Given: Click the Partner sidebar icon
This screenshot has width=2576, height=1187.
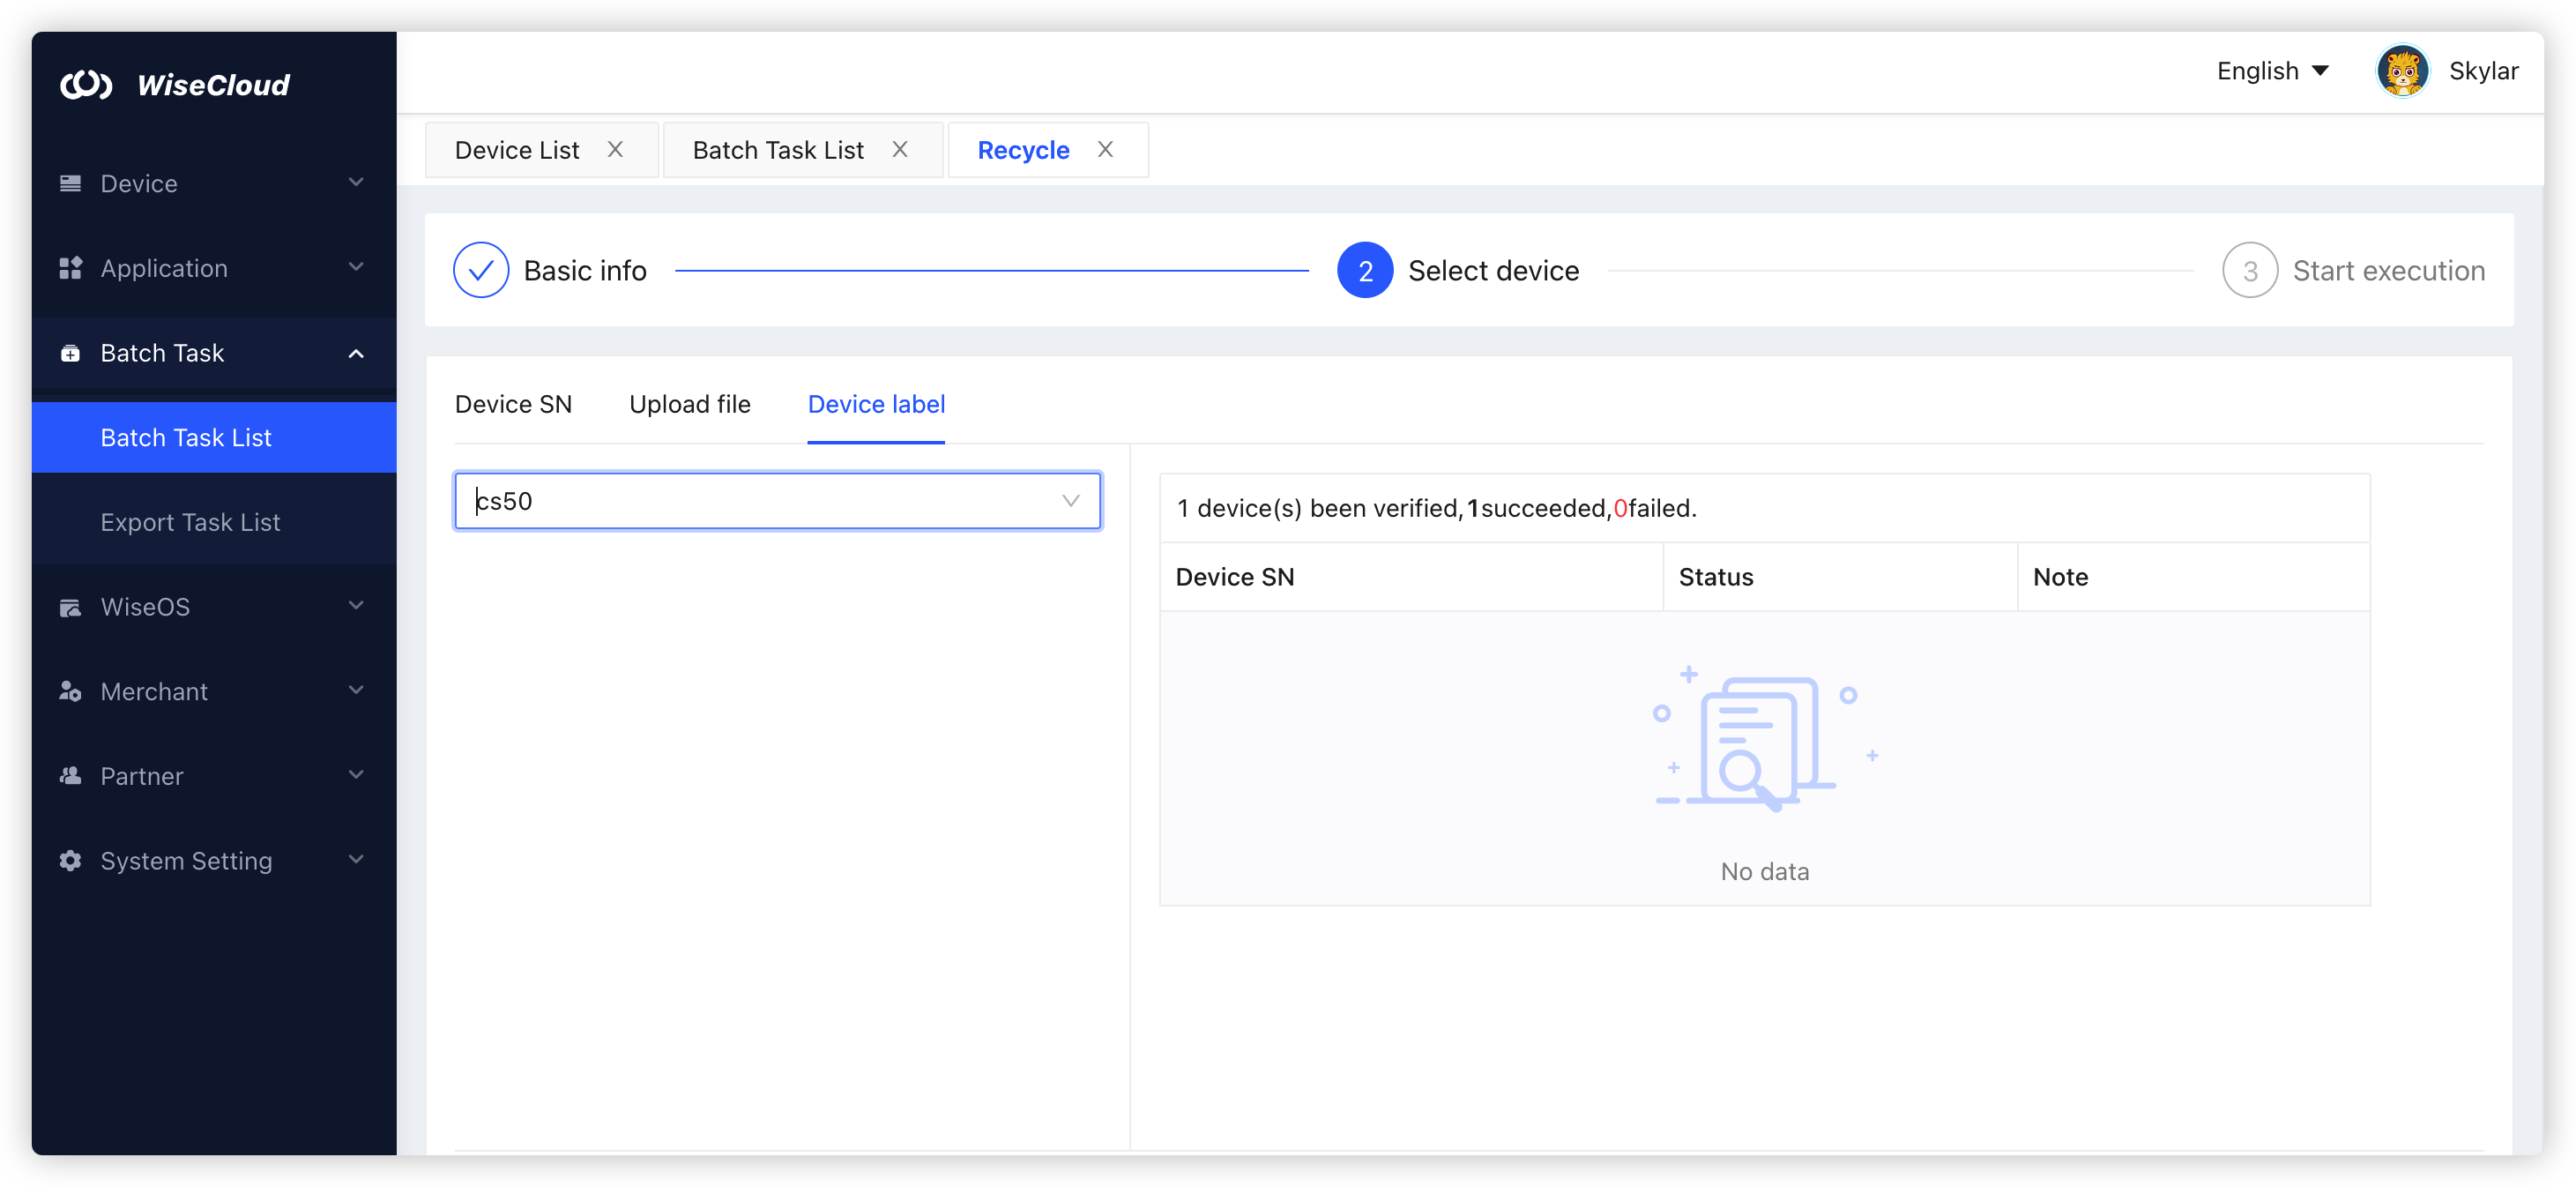Looking at the screenshot, I should tap(70, 776).
